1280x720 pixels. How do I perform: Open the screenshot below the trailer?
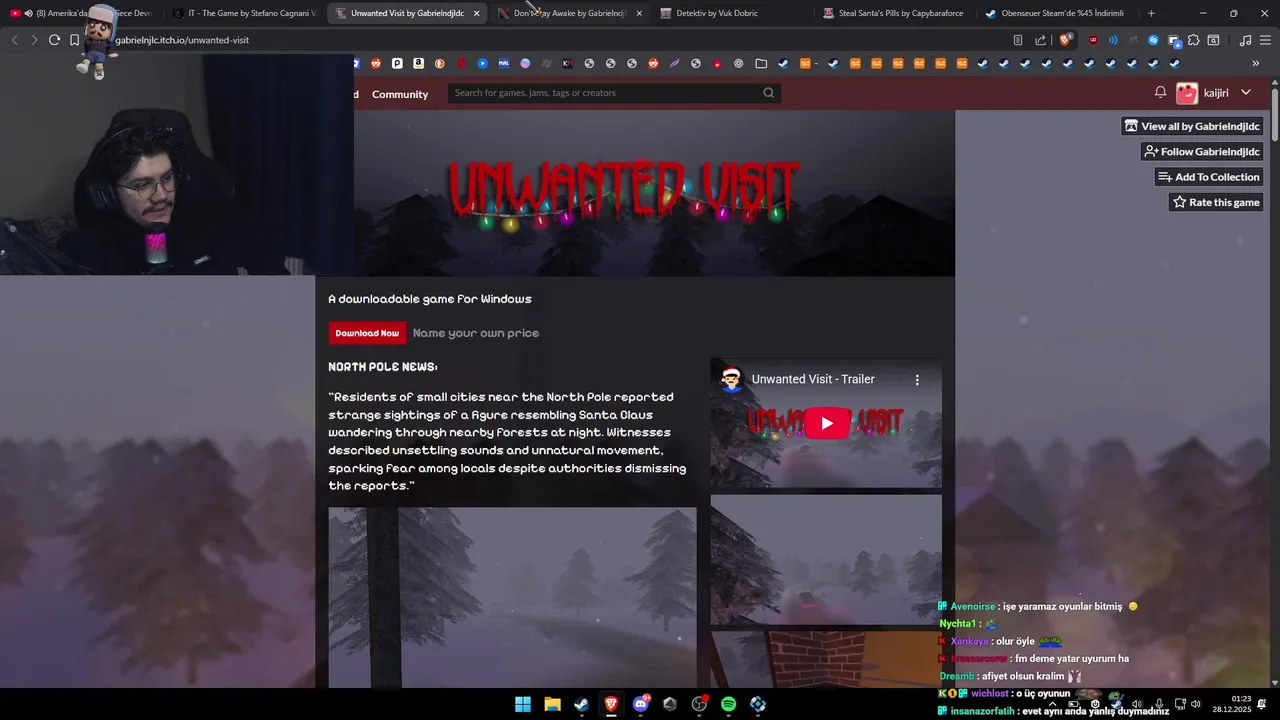click(826, 559)
